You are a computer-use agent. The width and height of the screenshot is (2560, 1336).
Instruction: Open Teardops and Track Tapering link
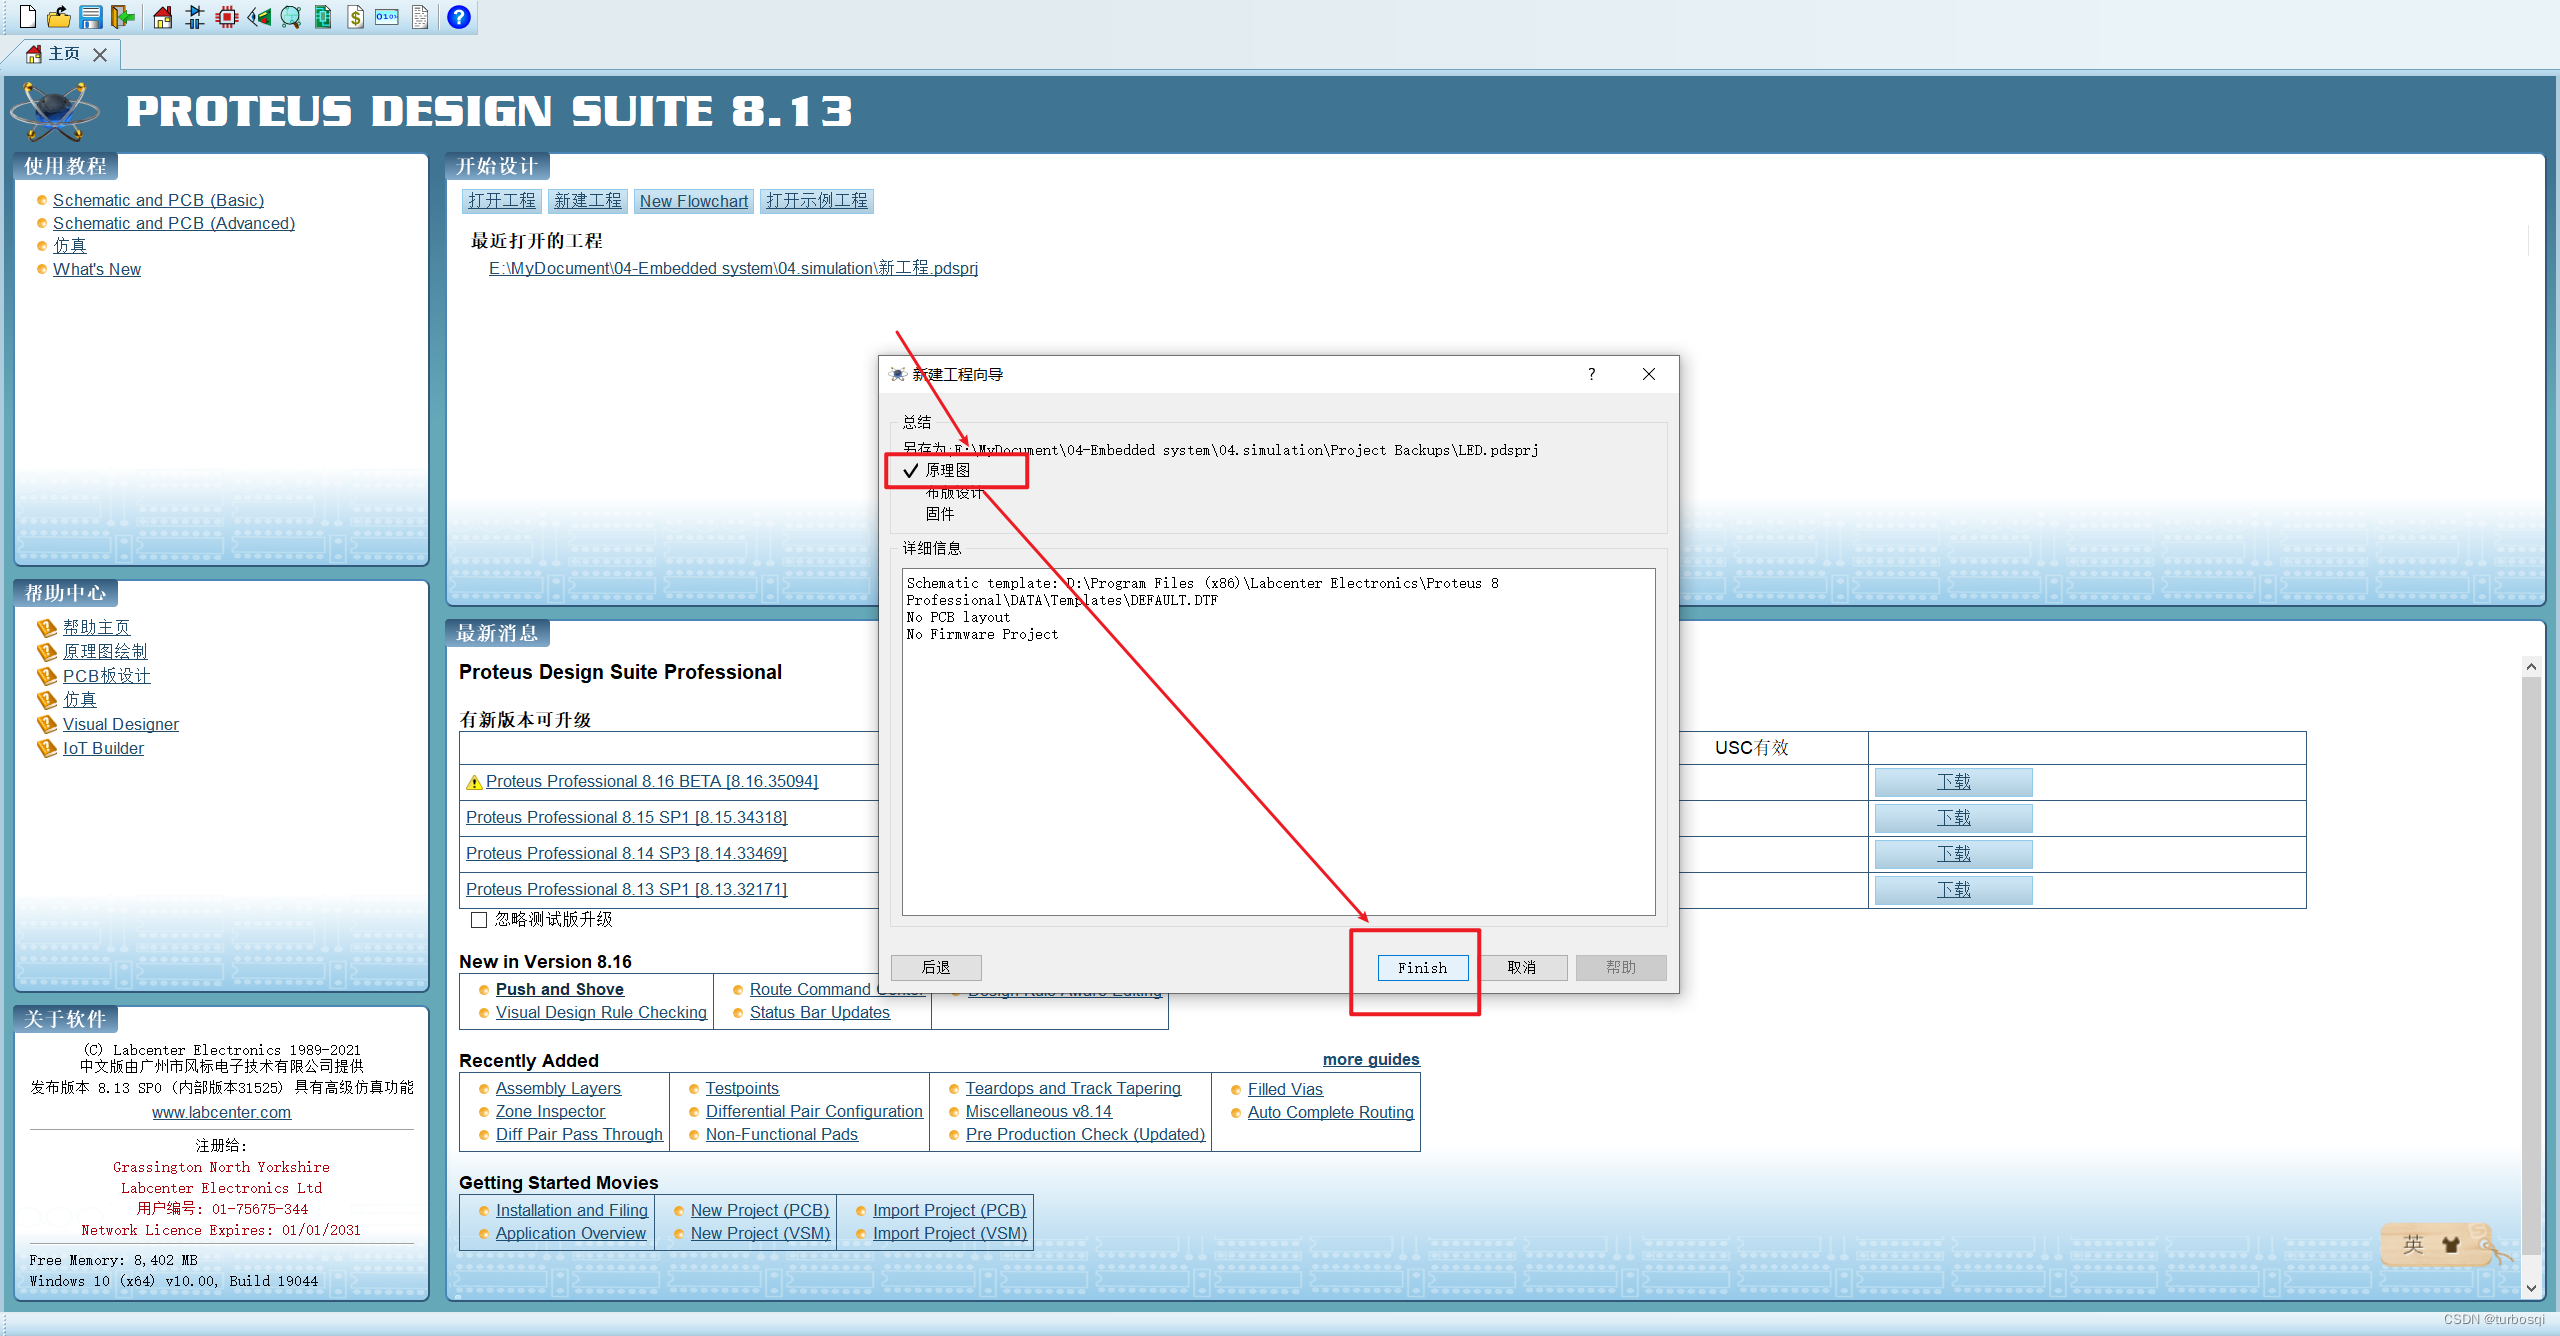tap(1073, 1088)
